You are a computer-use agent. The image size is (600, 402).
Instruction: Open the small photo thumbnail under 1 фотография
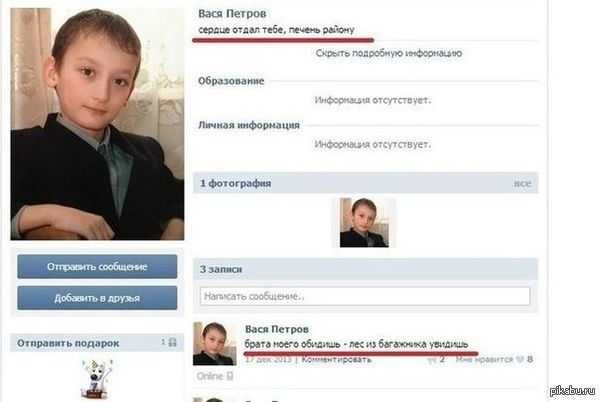click(x=364, y=223)
